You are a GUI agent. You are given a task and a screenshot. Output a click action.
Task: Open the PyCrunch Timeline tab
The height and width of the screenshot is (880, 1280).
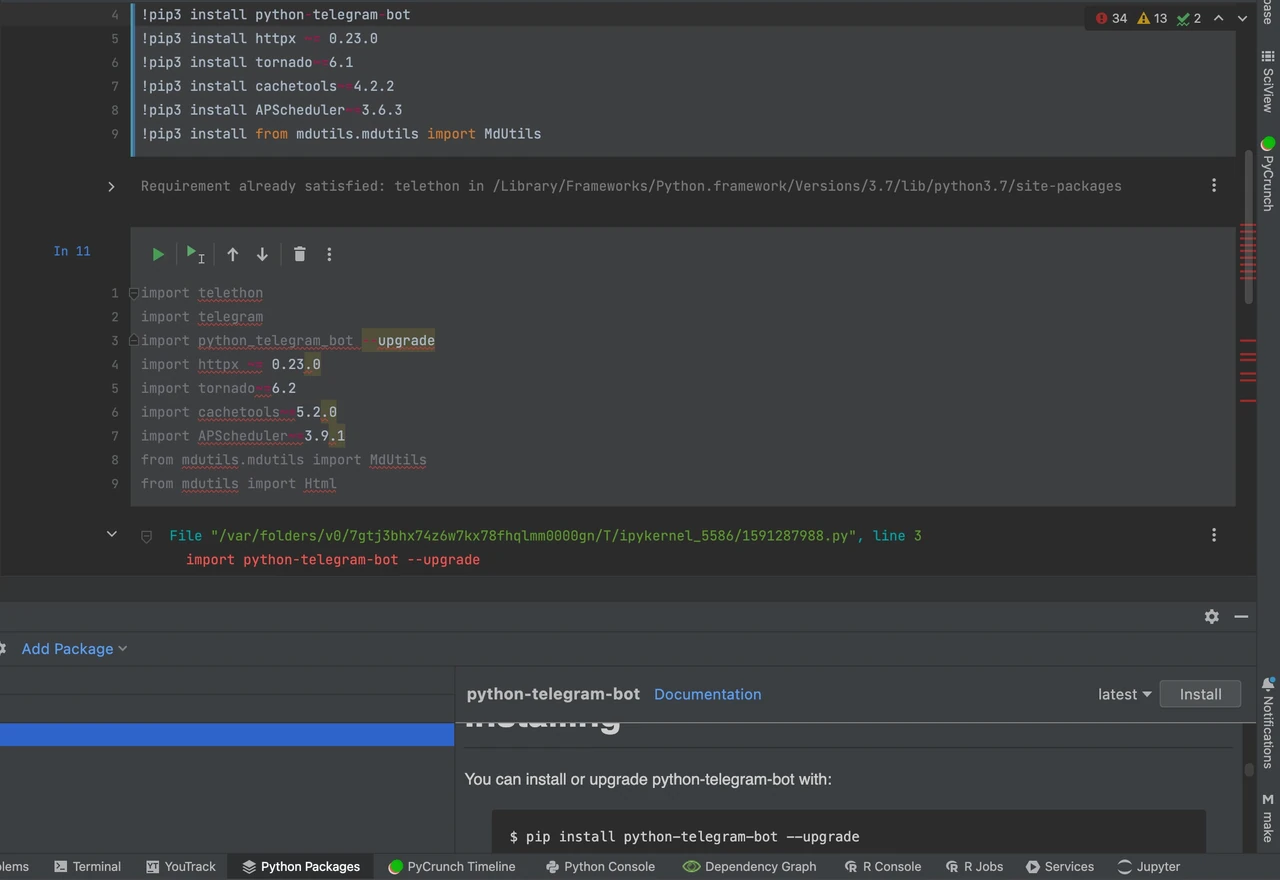tap(452, 867)
